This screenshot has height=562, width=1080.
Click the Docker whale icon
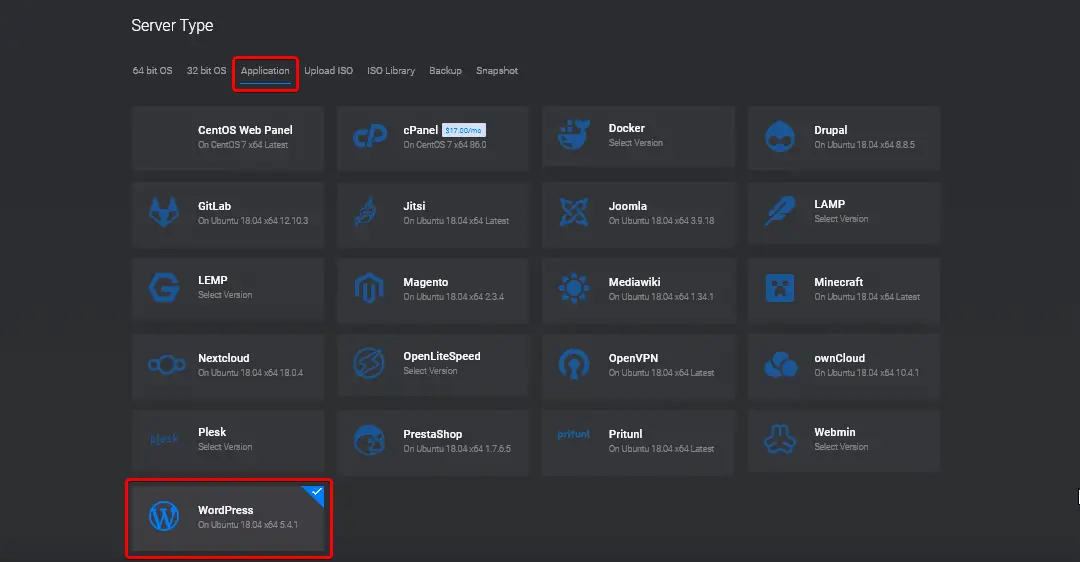coord(574,134)
